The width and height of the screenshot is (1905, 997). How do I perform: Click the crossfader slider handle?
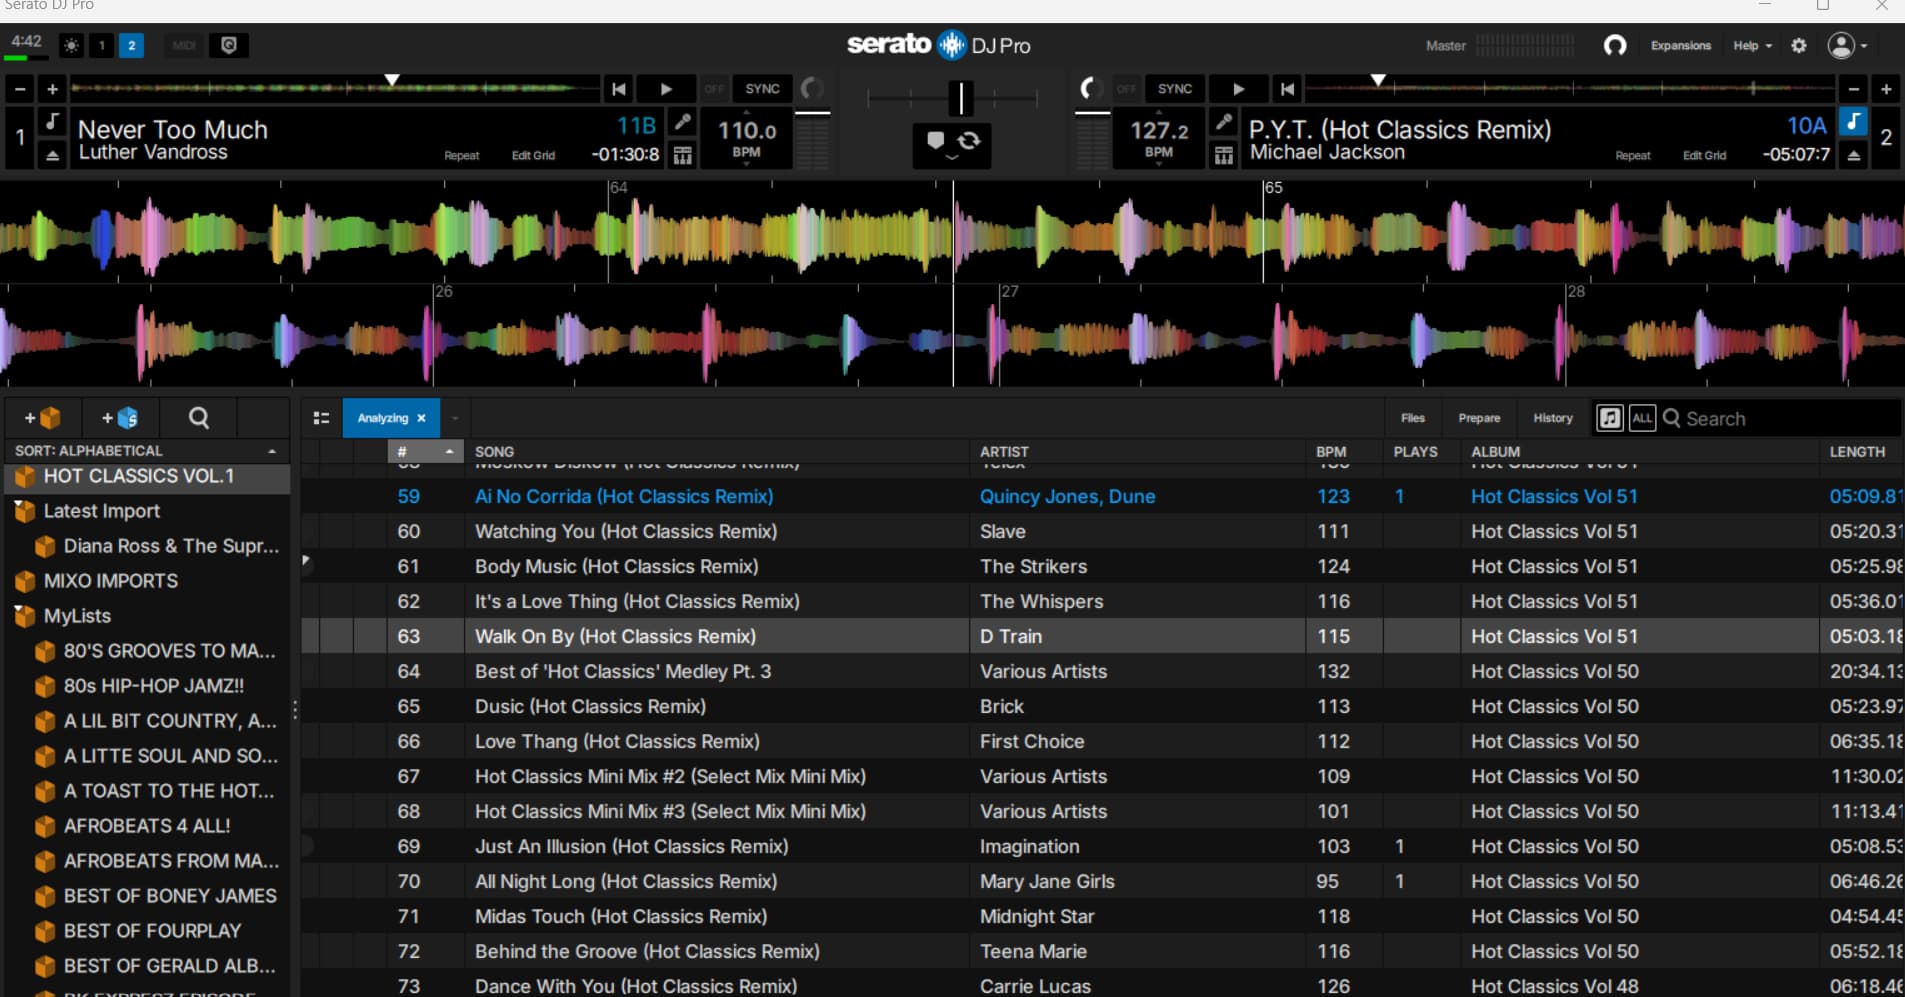(960, 98)
